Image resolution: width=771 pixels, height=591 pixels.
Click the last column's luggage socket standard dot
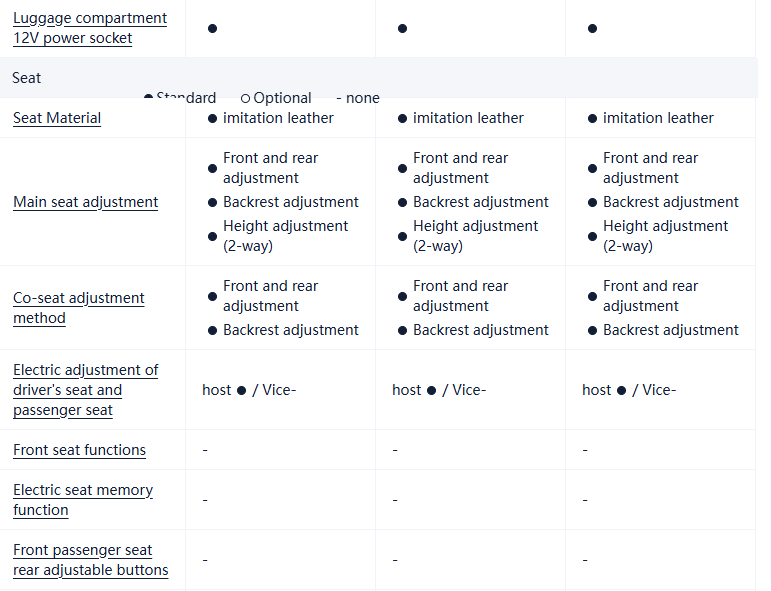click(592, 28)
